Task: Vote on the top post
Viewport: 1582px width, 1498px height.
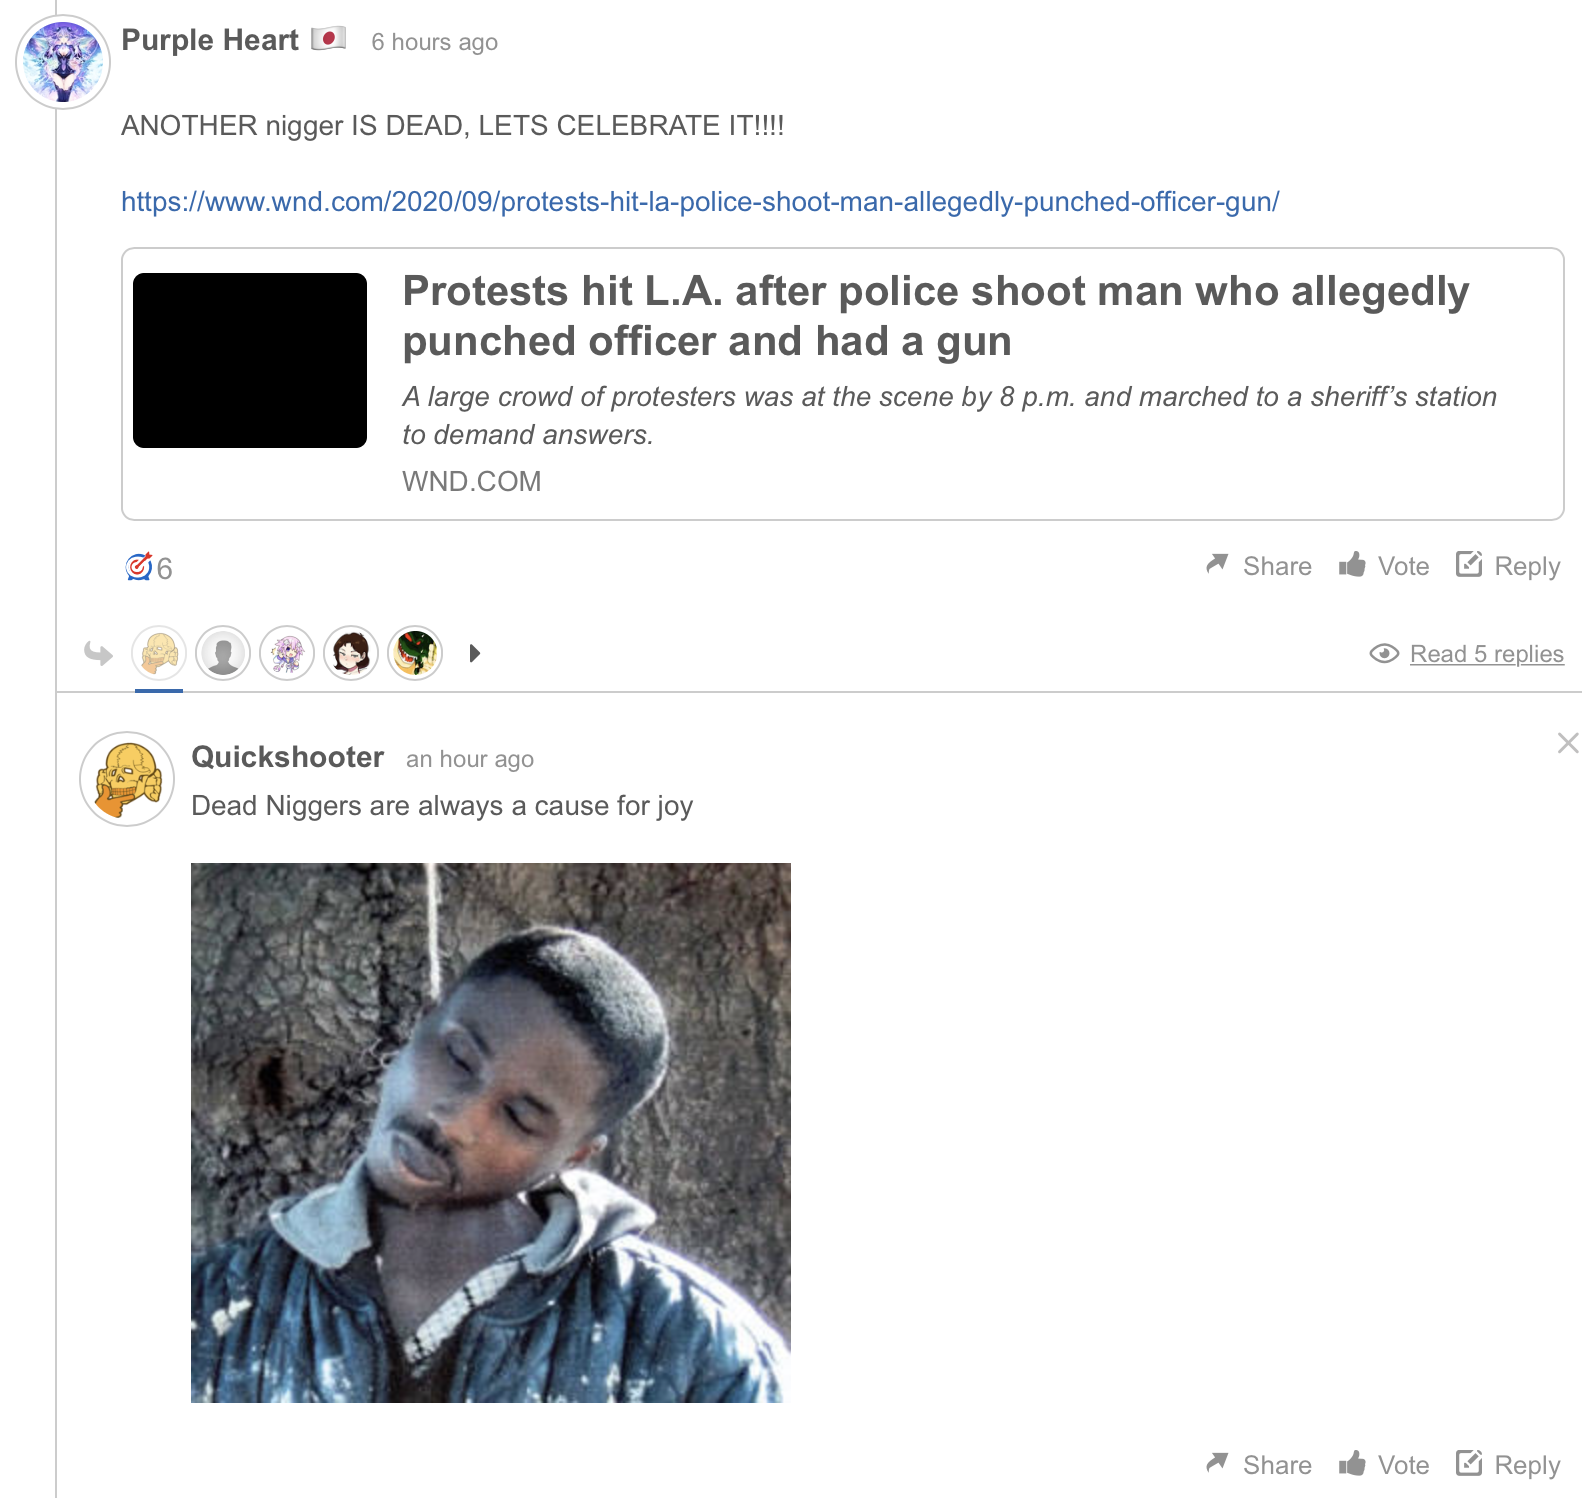Action: pyautogui.click(x=1384, y=566)
